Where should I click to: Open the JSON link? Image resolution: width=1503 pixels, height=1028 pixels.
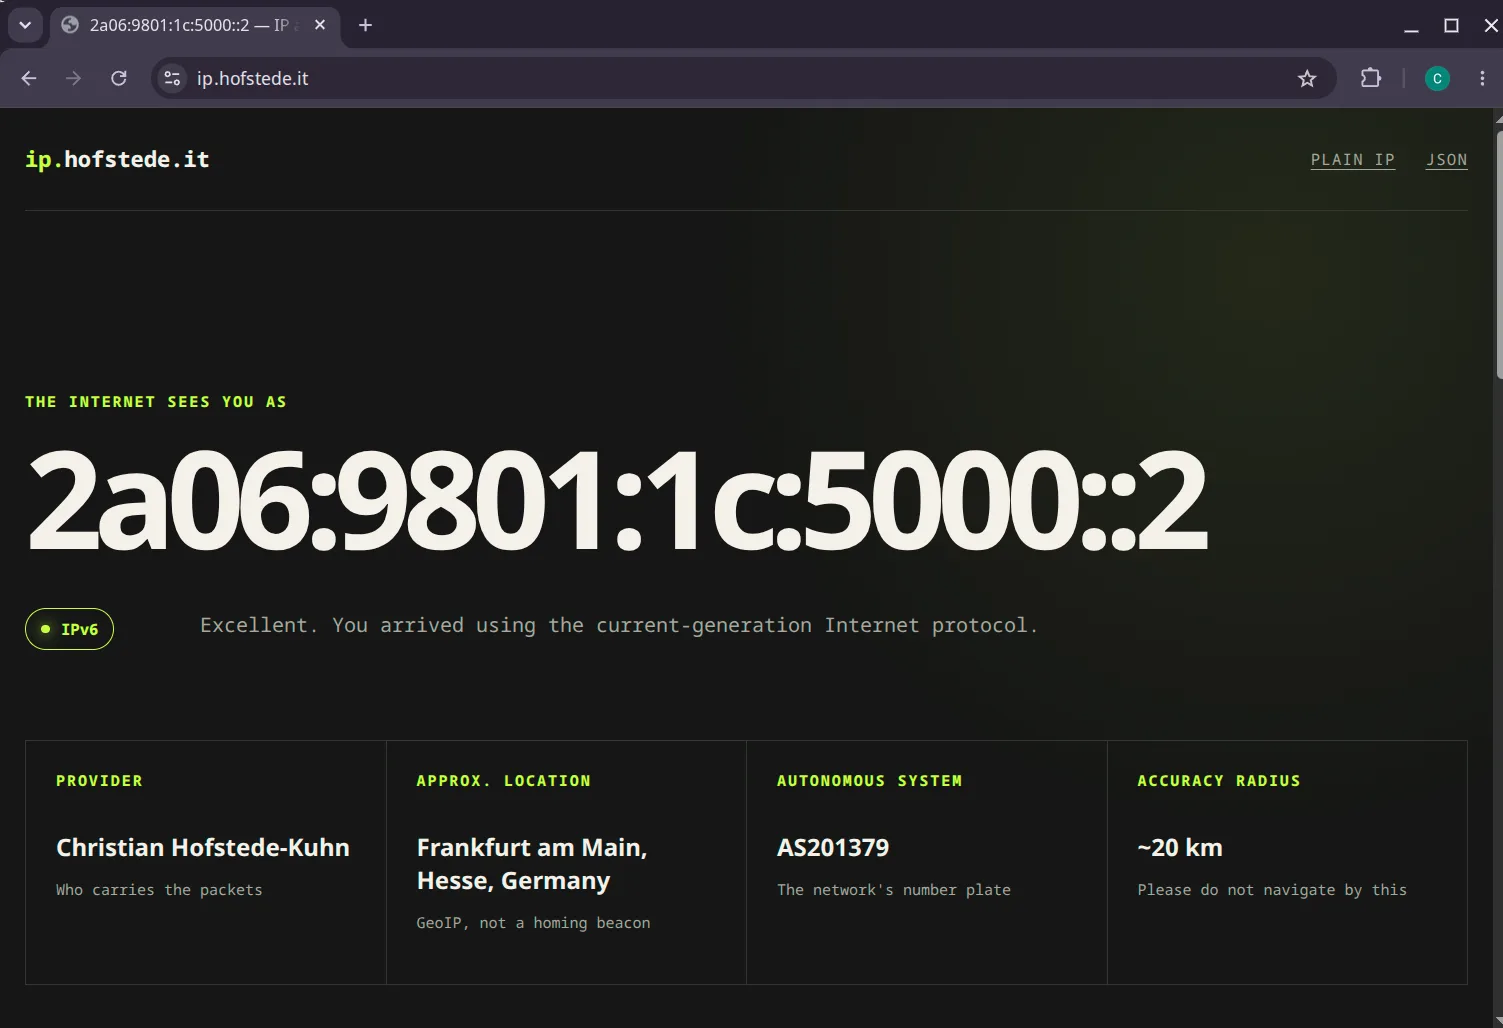1446,160
